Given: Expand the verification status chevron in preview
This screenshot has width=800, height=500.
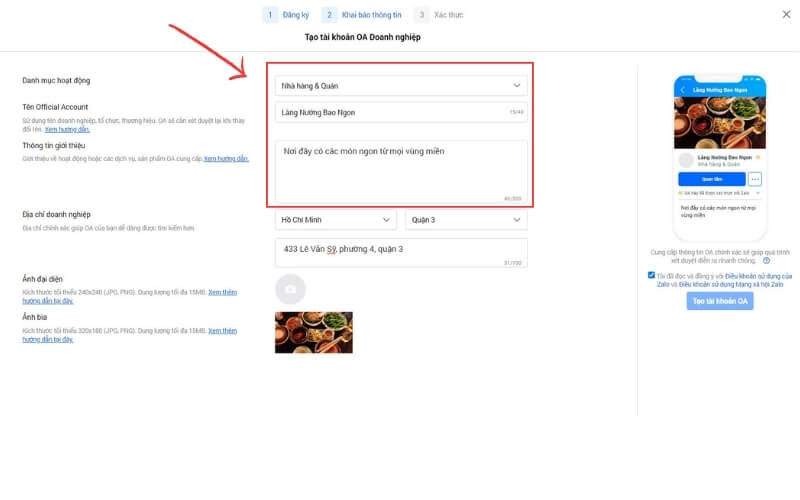Looking at the screenshot, I should coord(758,193).
